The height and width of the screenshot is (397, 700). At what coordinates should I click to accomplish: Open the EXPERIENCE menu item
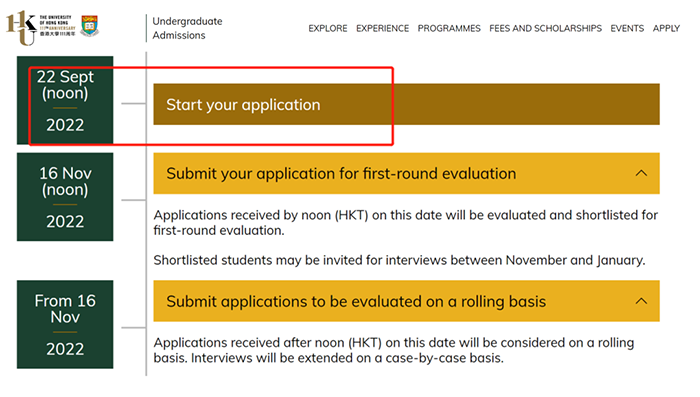[382, 28]
